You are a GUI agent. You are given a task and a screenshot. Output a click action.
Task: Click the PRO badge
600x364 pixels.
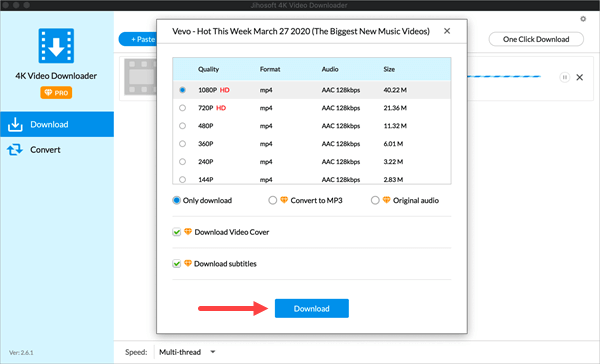(x=56, y=93)
